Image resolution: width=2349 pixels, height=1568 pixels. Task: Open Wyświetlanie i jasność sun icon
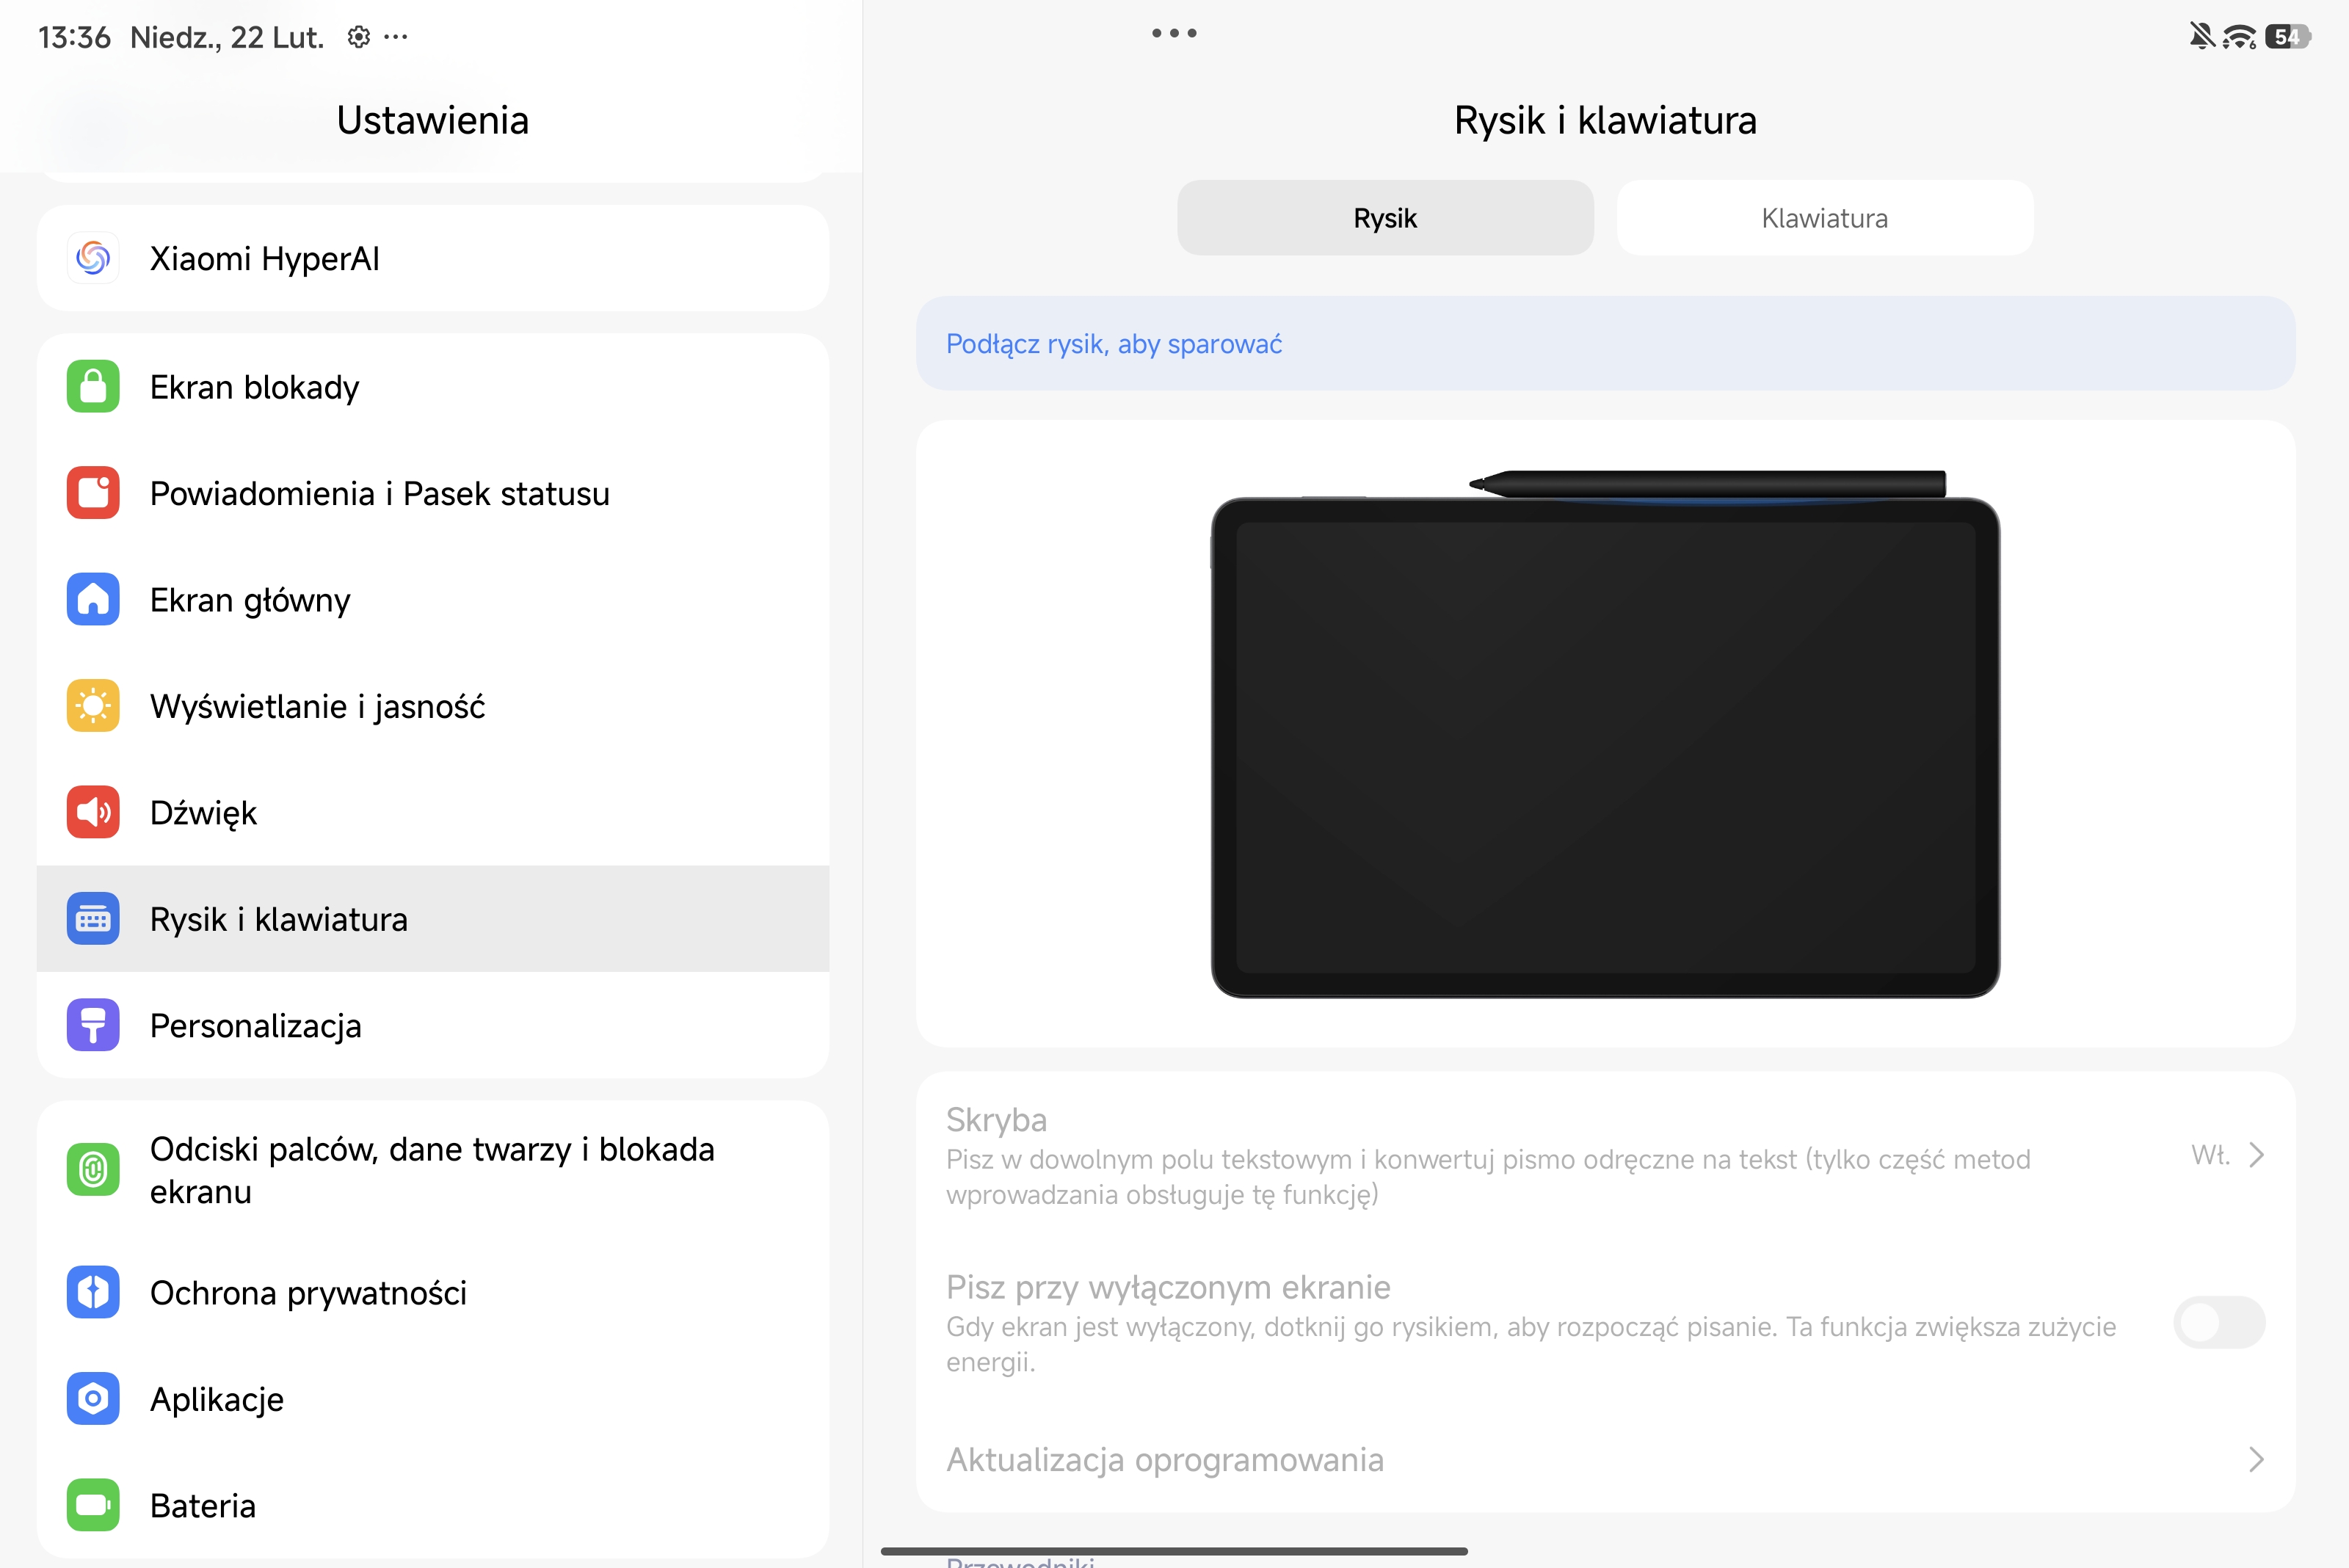[93, 706]
